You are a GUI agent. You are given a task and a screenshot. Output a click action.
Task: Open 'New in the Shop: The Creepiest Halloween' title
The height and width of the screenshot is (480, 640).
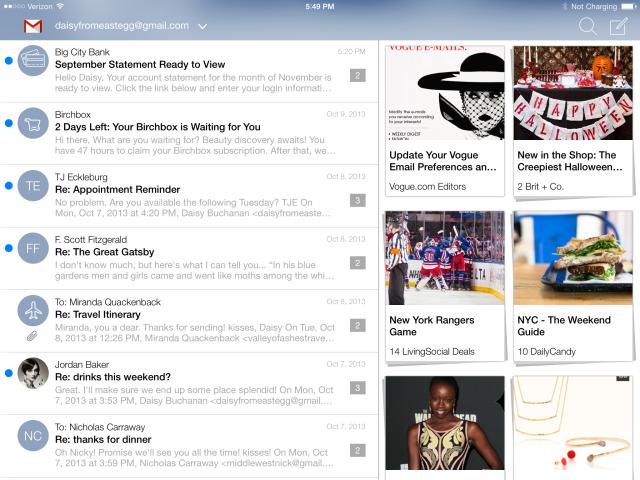(570, 161)
